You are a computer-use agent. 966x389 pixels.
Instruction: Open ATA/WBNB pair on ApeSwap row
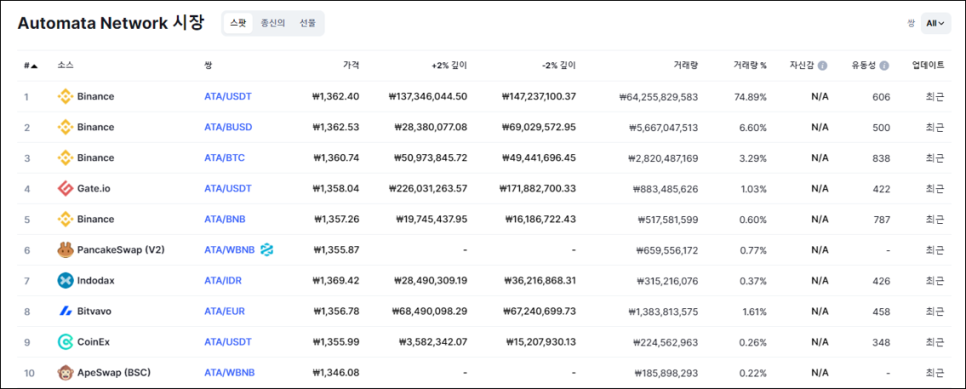tap(229, 373)
